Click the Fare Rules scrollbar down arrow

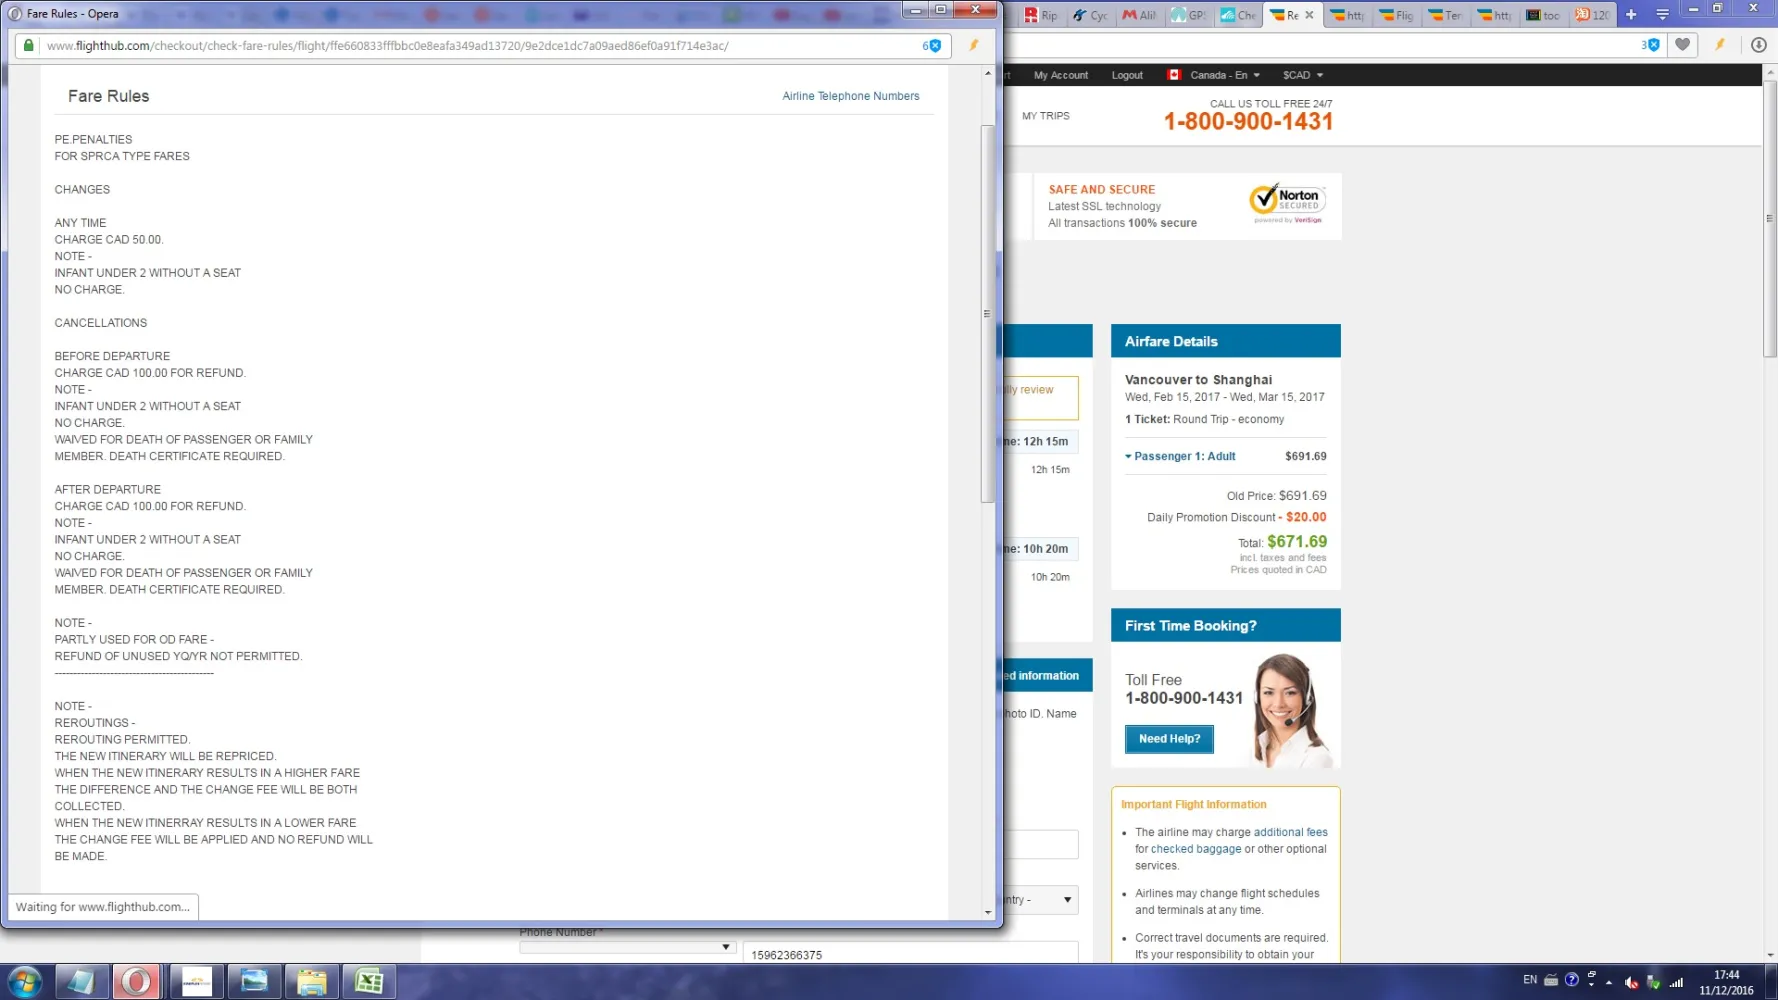[x=988, y=912]
